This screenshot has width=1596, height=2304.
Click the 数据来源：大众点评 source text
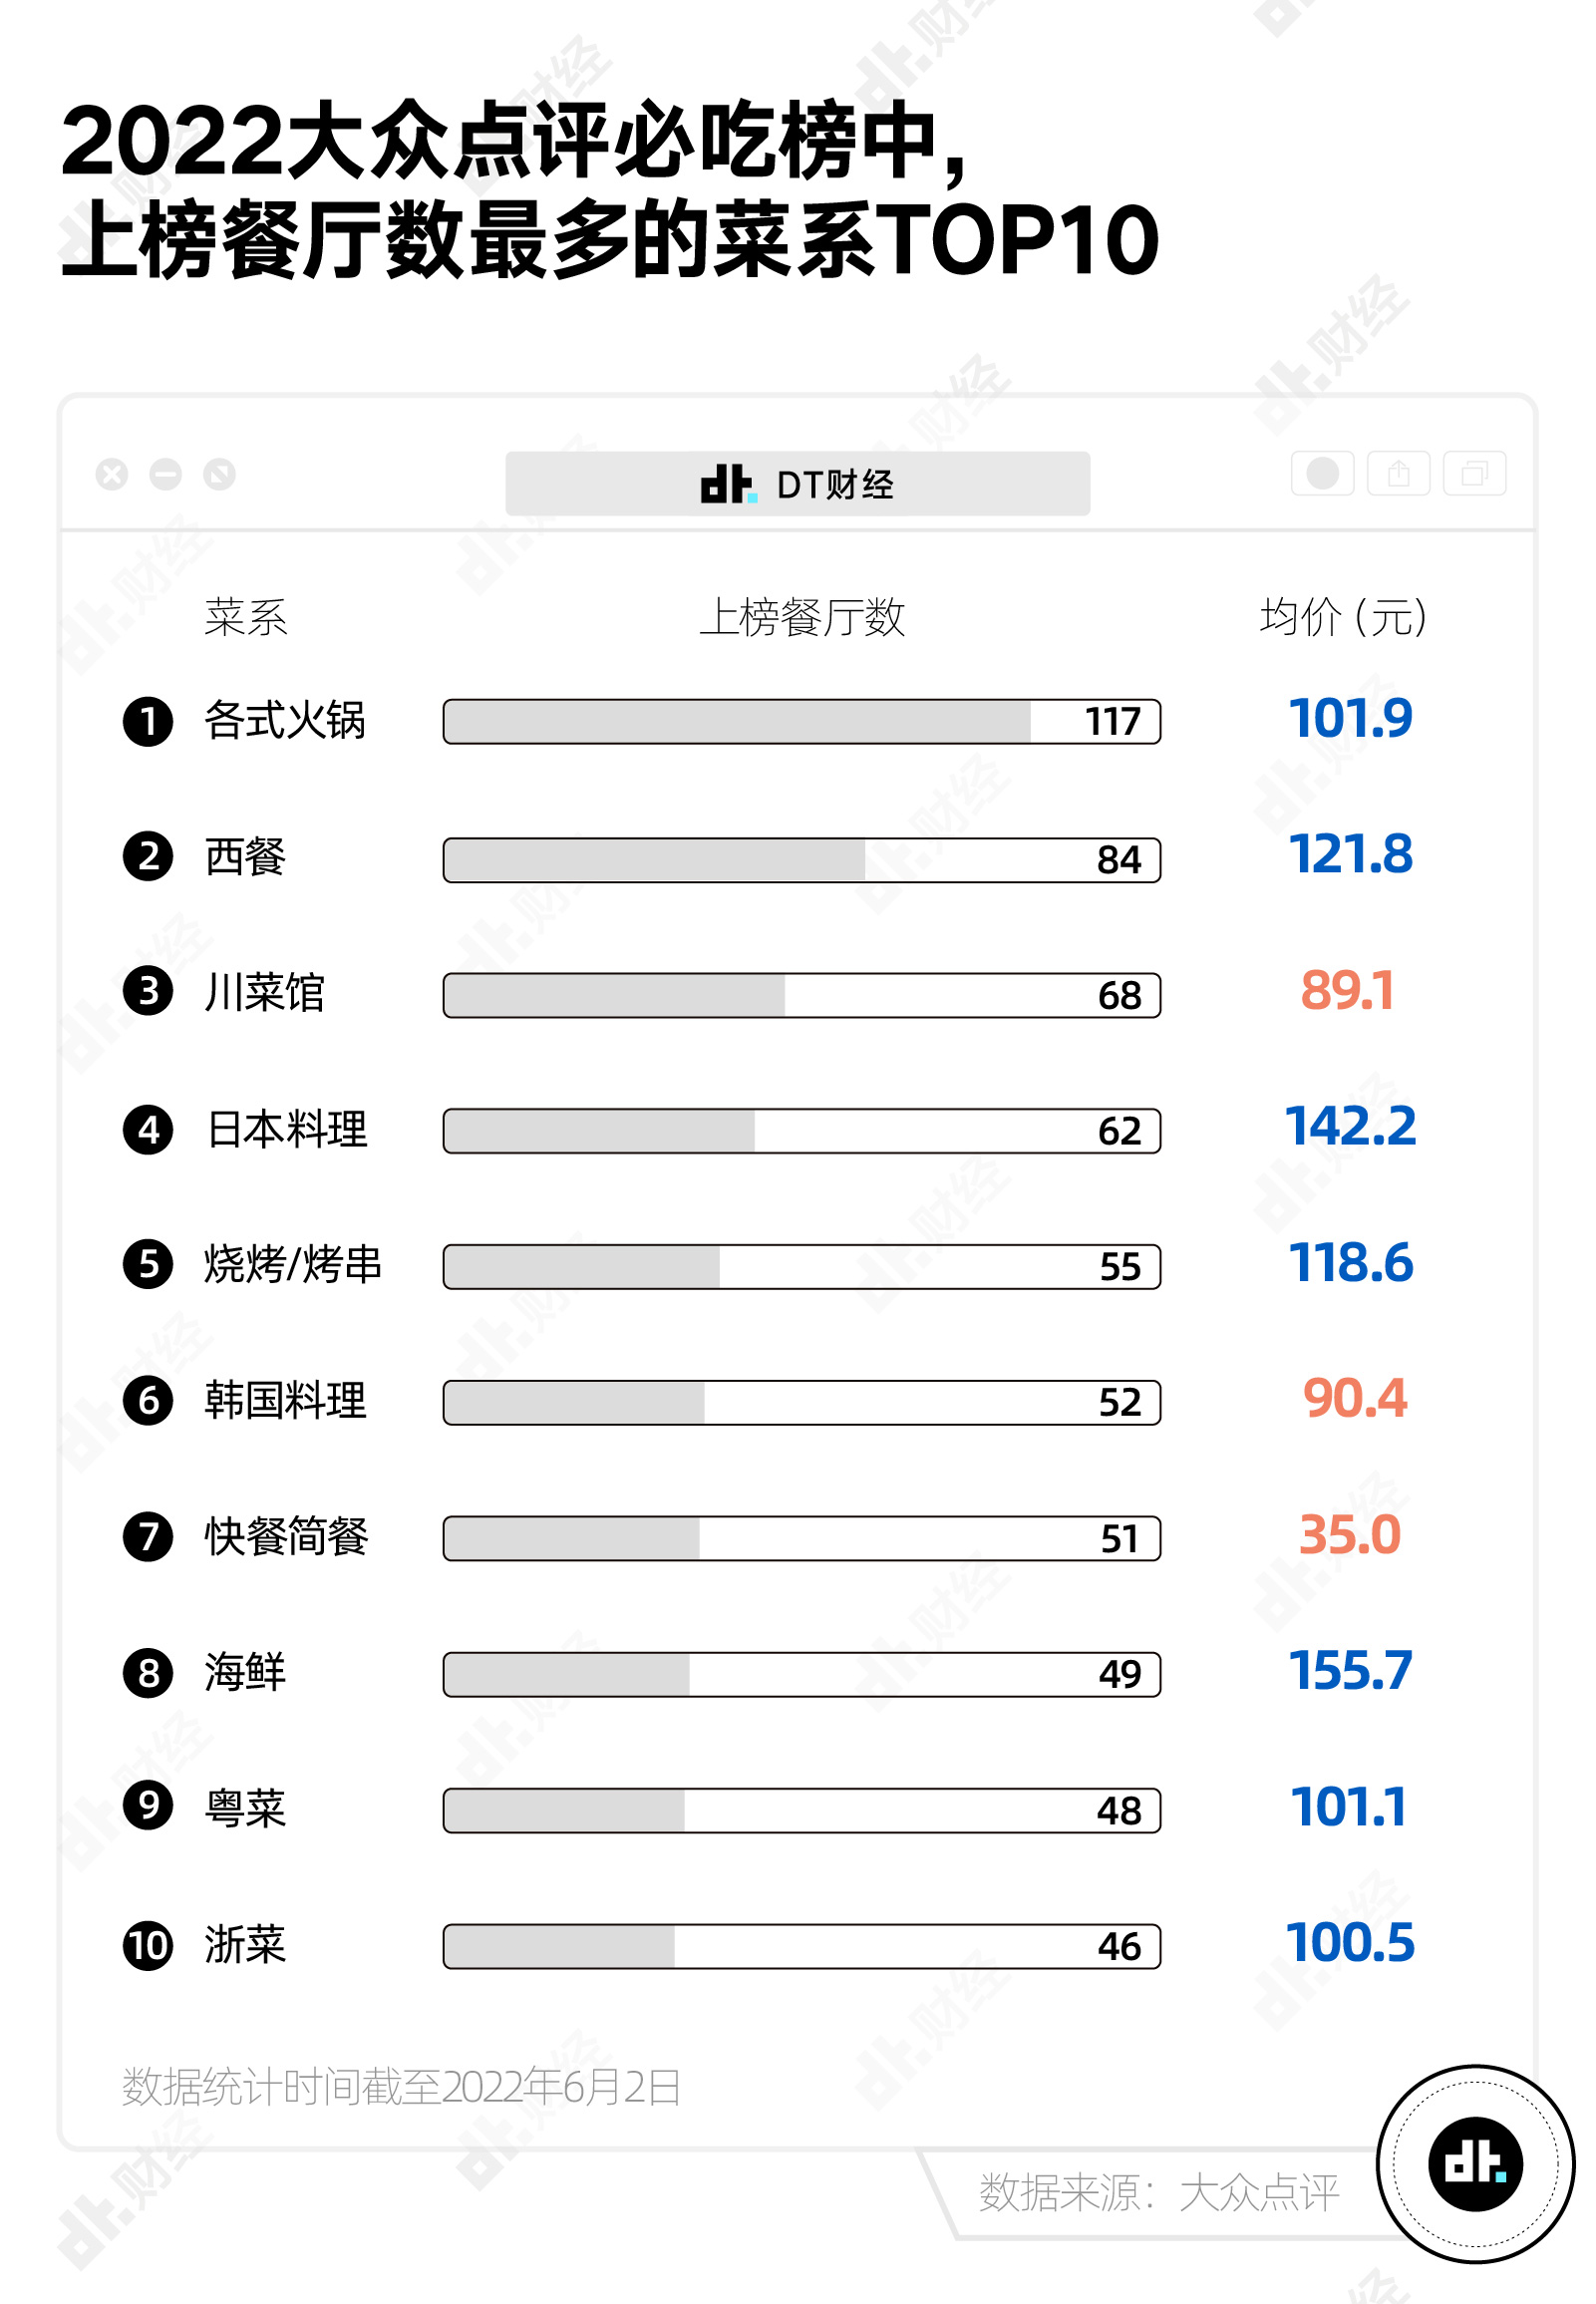[1158, 2192]
